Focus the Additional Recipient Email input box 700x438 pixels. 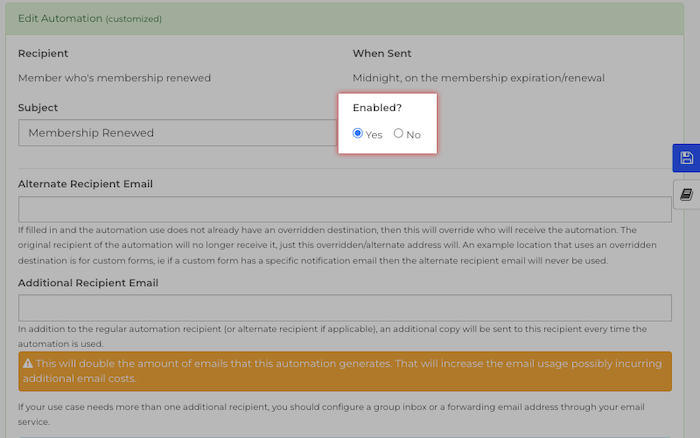(x=344, y=308)
